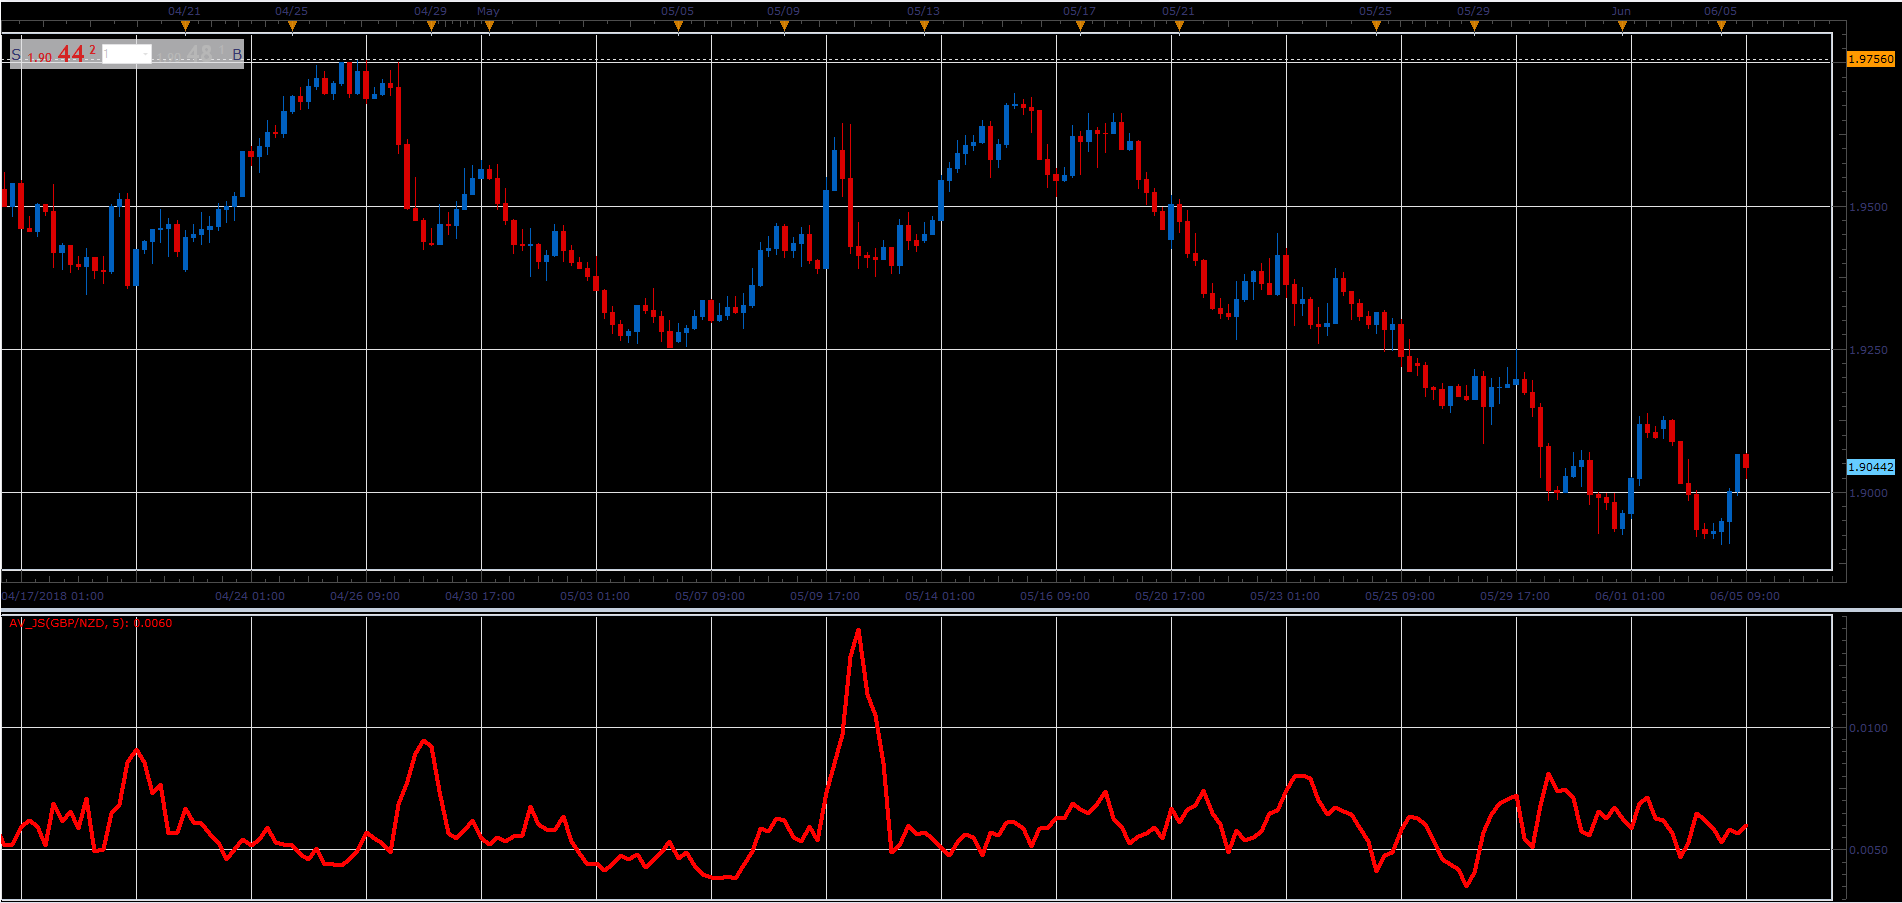Click the 1.9500 price axis label
1902x903 pixels.
click(1869, 208)
